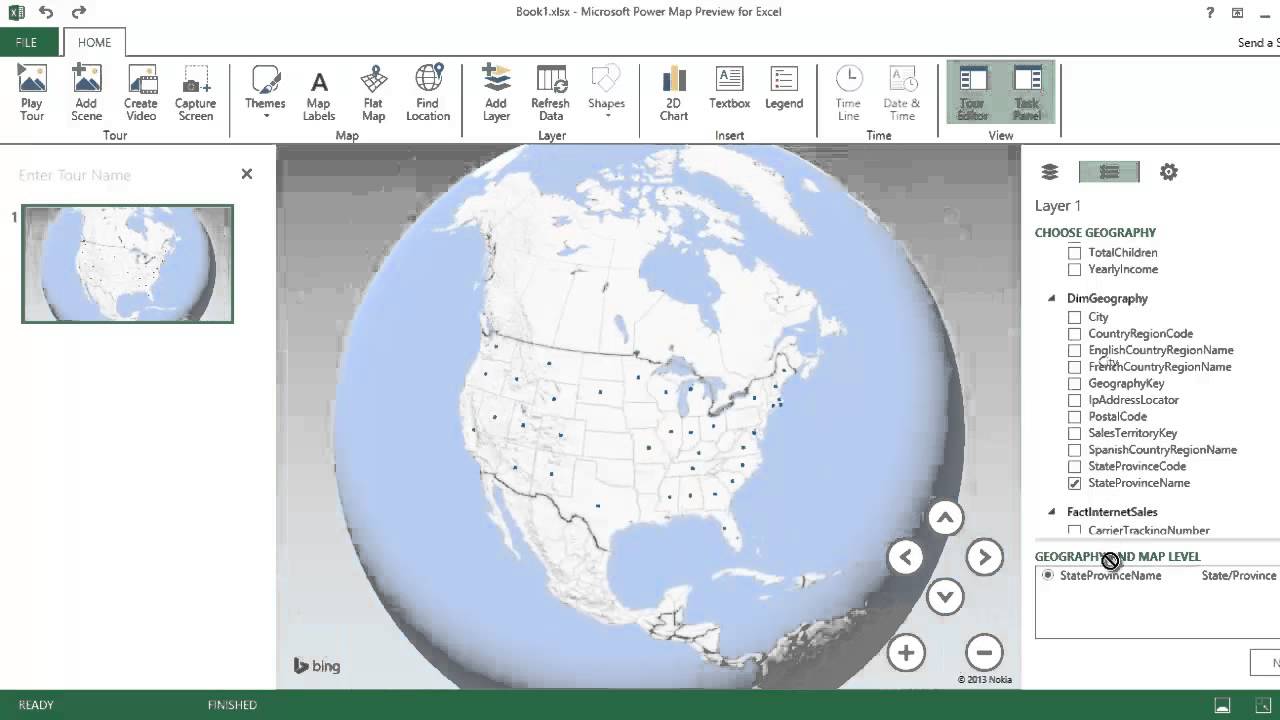Capture Screen from the ribbon
The height and width of the screenshot is (720, 1280).
[196, 93]
